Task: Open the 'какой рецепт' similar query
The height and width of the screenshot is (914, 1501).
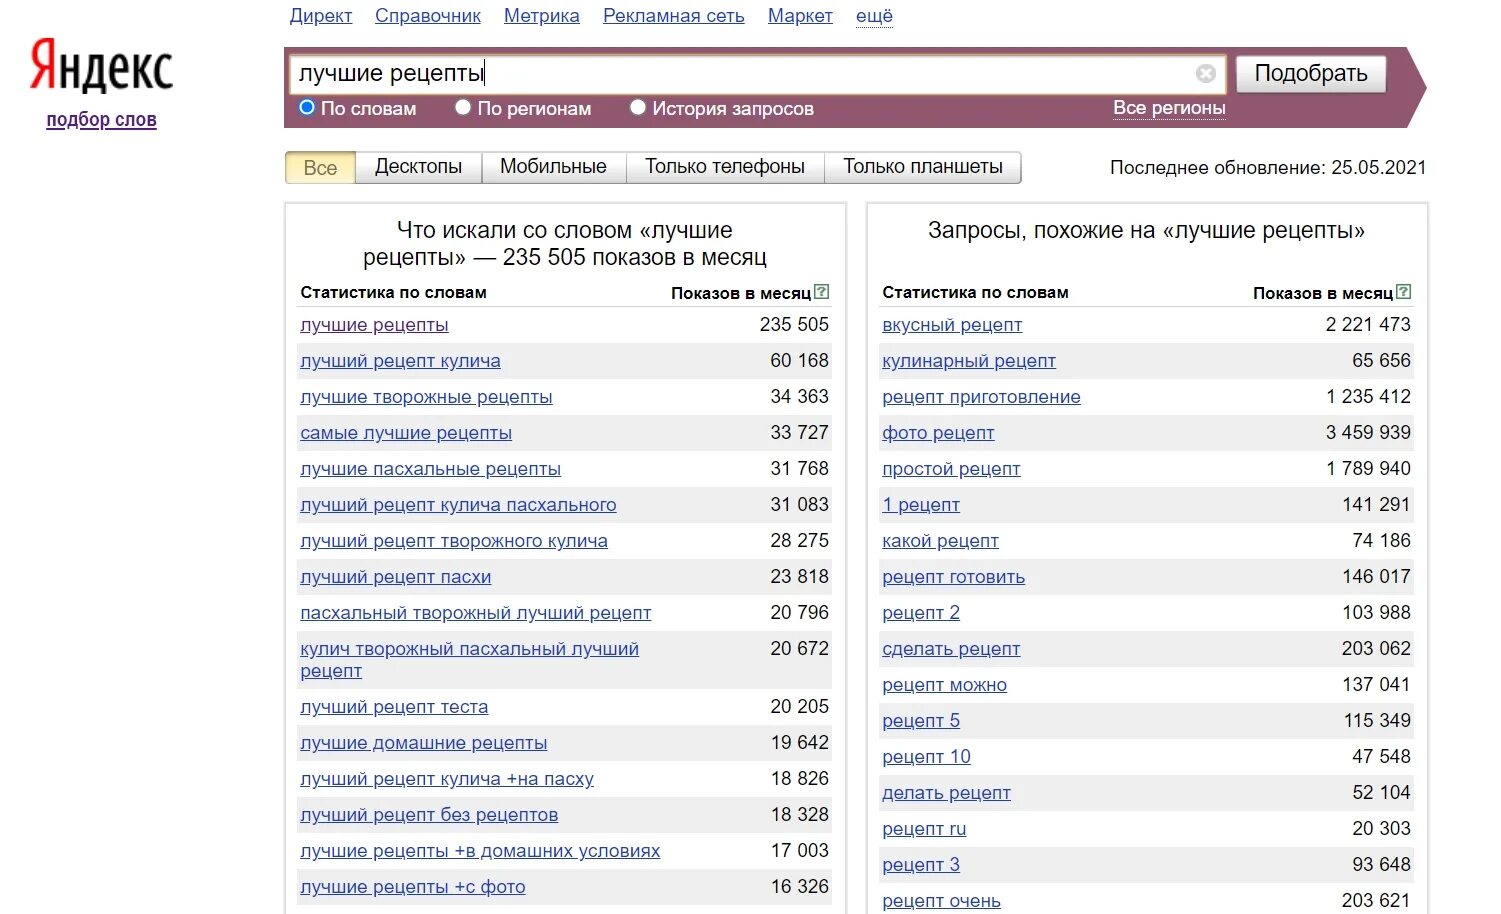Action: 940,541
